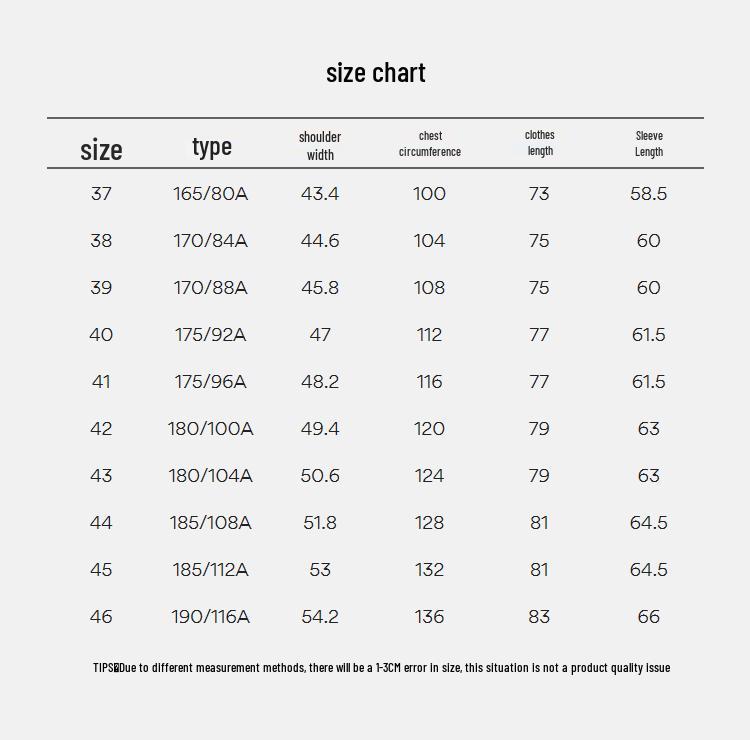Select the 44.6 shoulder width value
This screenshot has width=750, height=740.
320,241
